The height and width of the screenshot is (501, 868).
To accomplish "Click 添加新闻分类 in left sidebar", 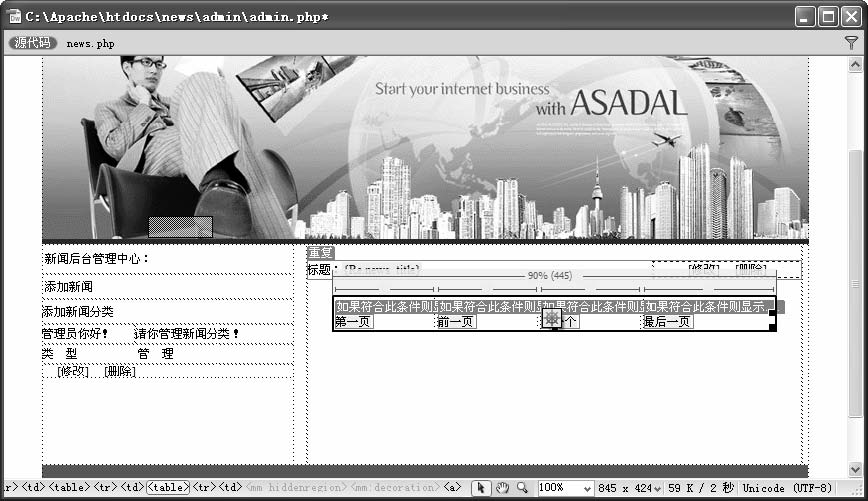I will point(78,312).
